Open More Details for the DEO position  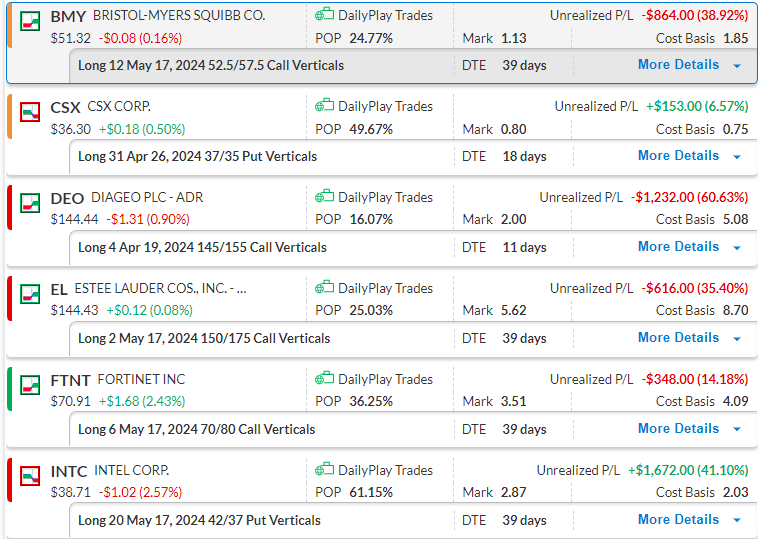(x=678, y=247)
